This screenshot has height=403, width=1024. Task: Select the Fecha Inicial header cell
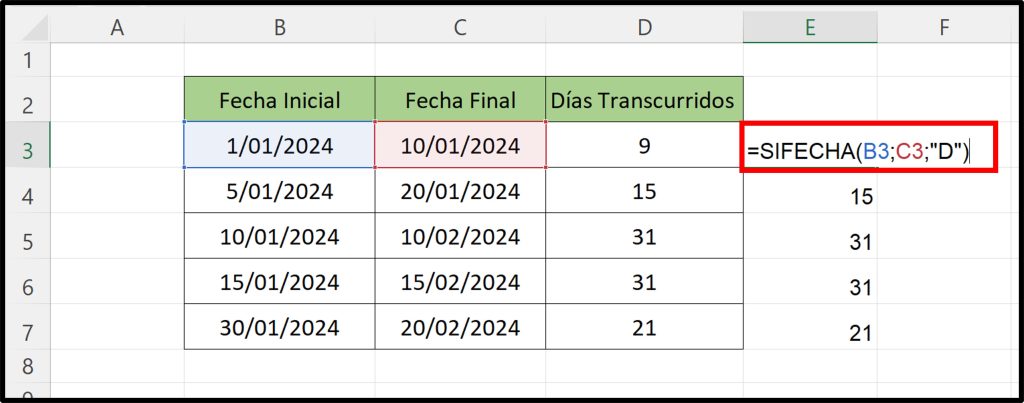[280, 100]
